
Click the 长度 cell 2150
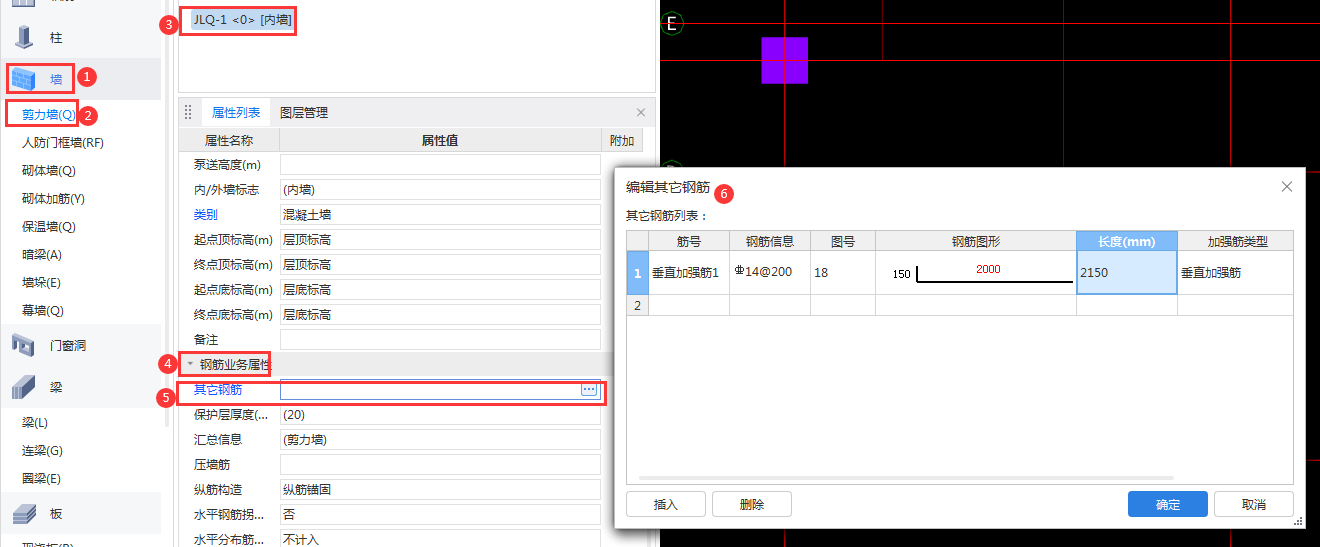tap(1127, 272)
